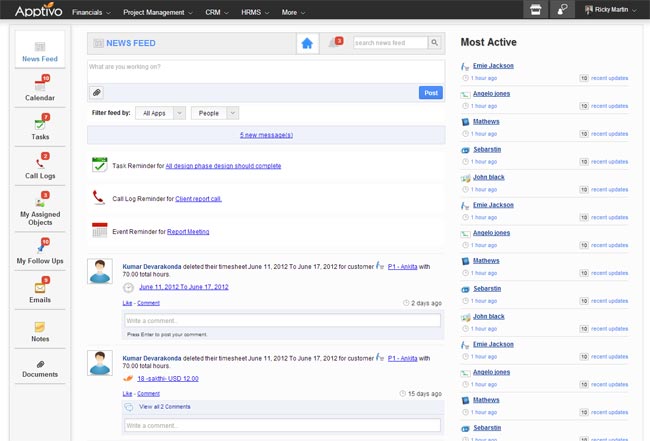Click the 'What are you working on?' field
This screenshot has height=441, width=650.
[x=265, y=68]
